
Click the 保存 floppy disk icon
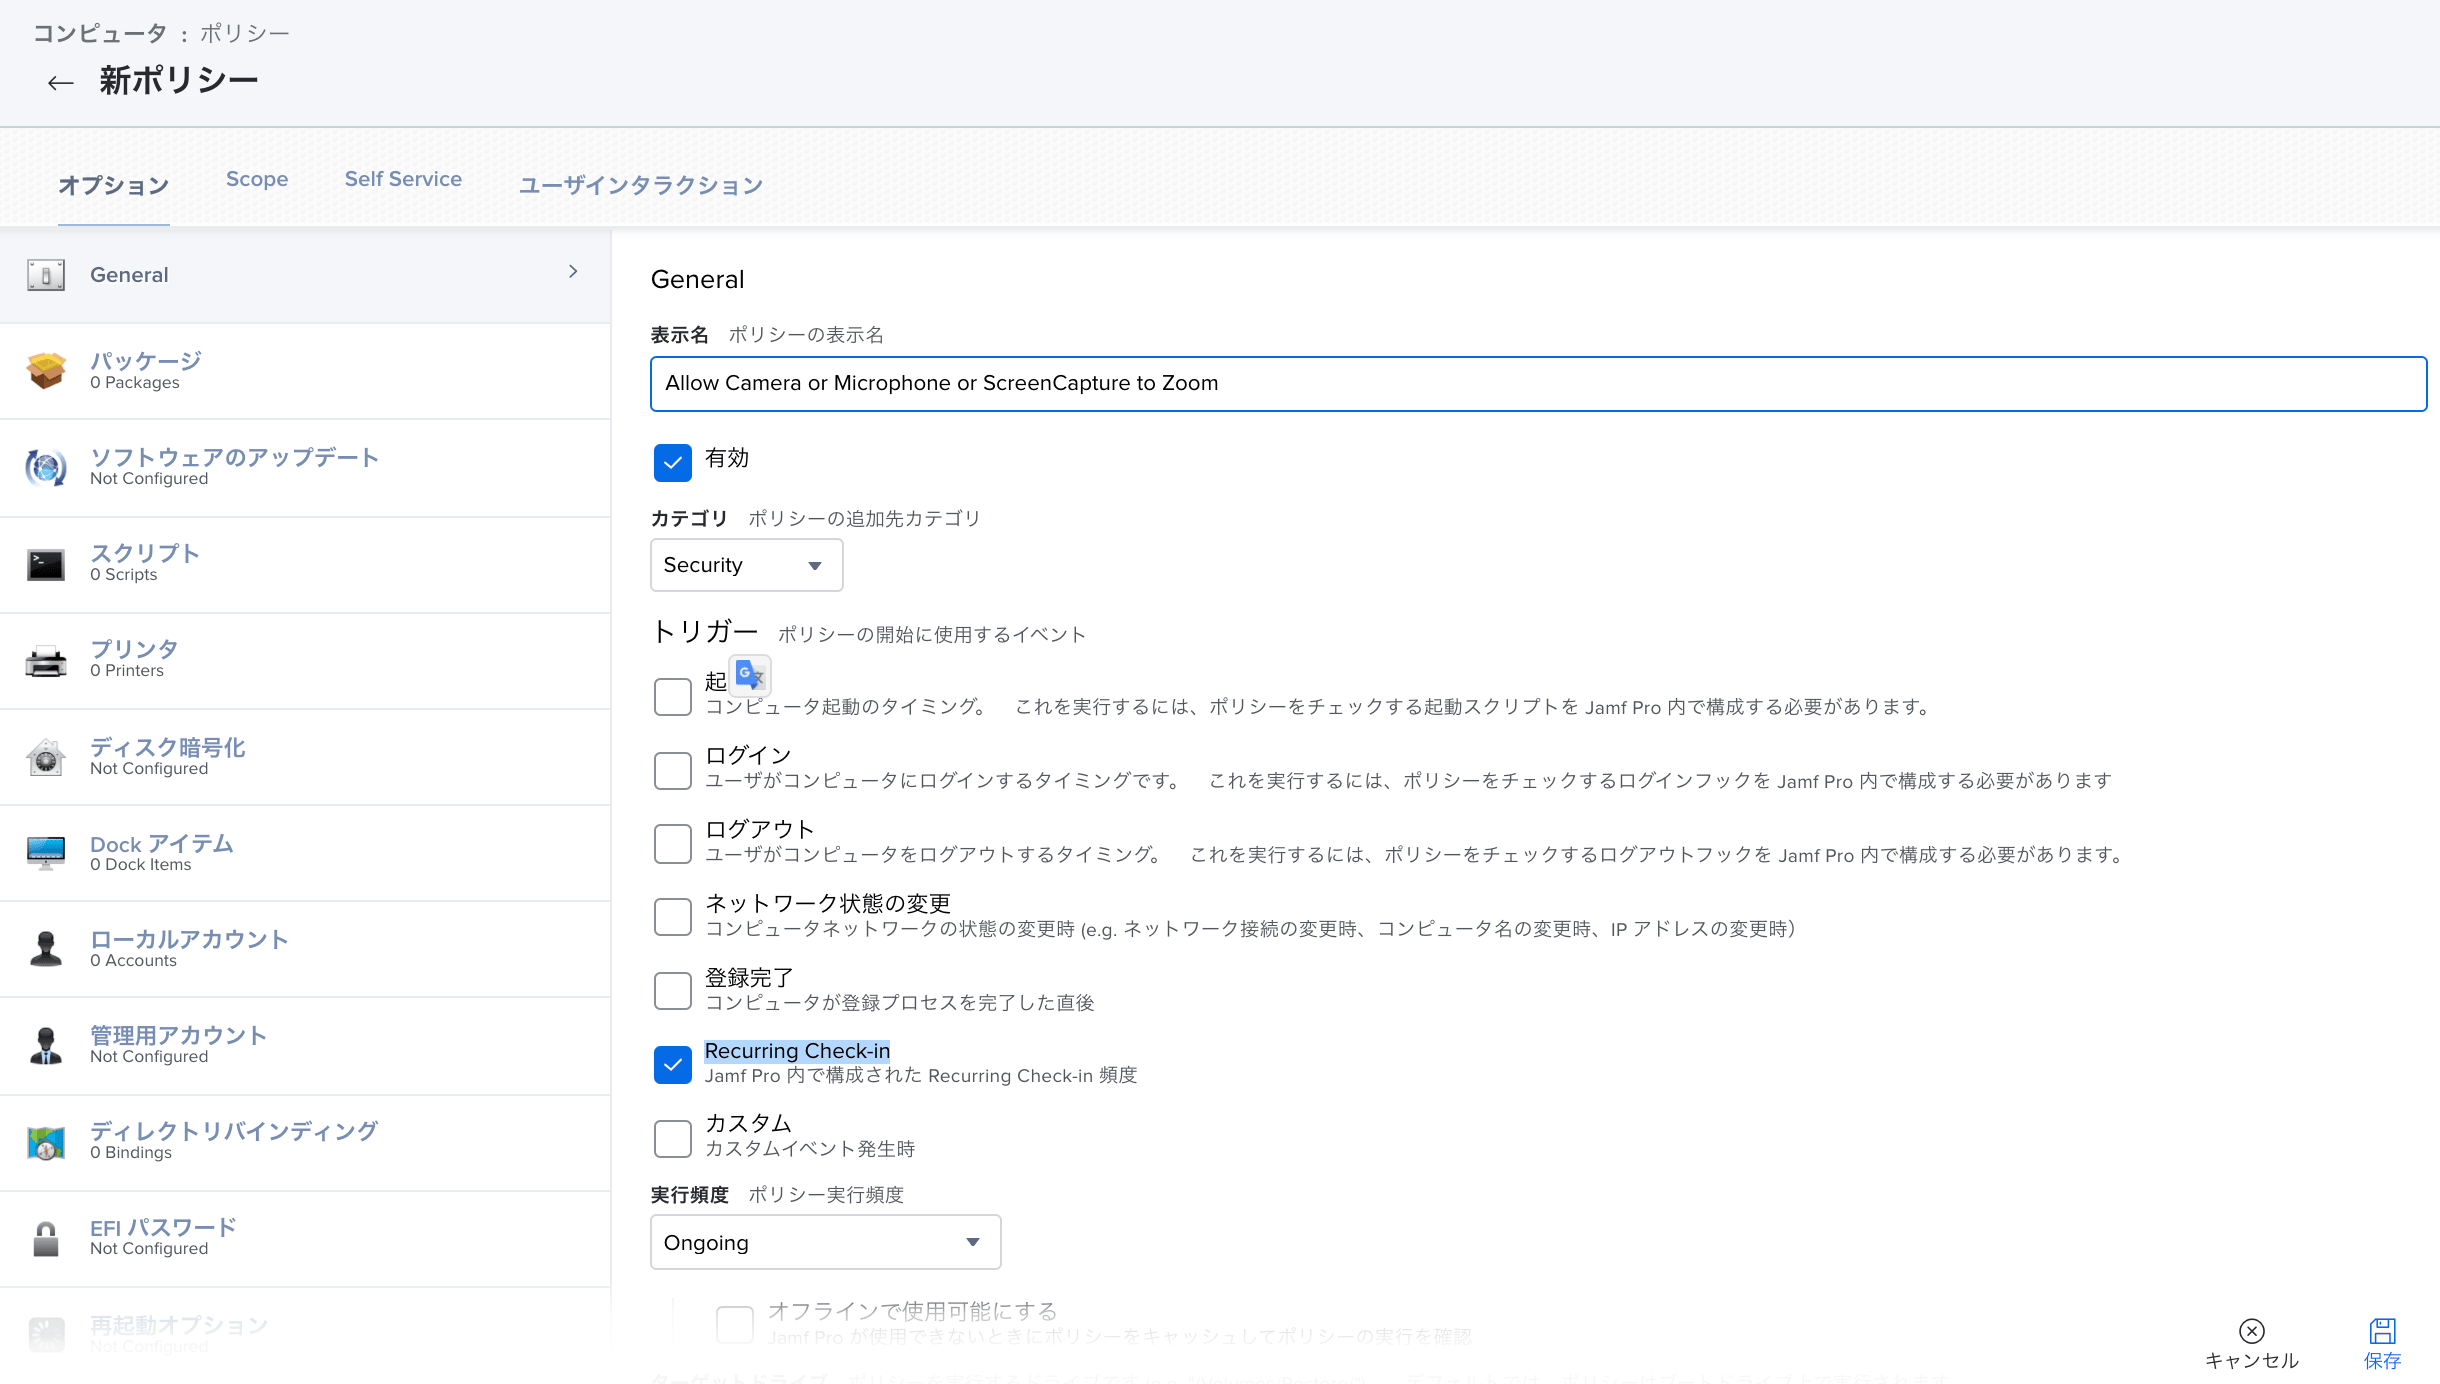[x=2383, y=1331]
